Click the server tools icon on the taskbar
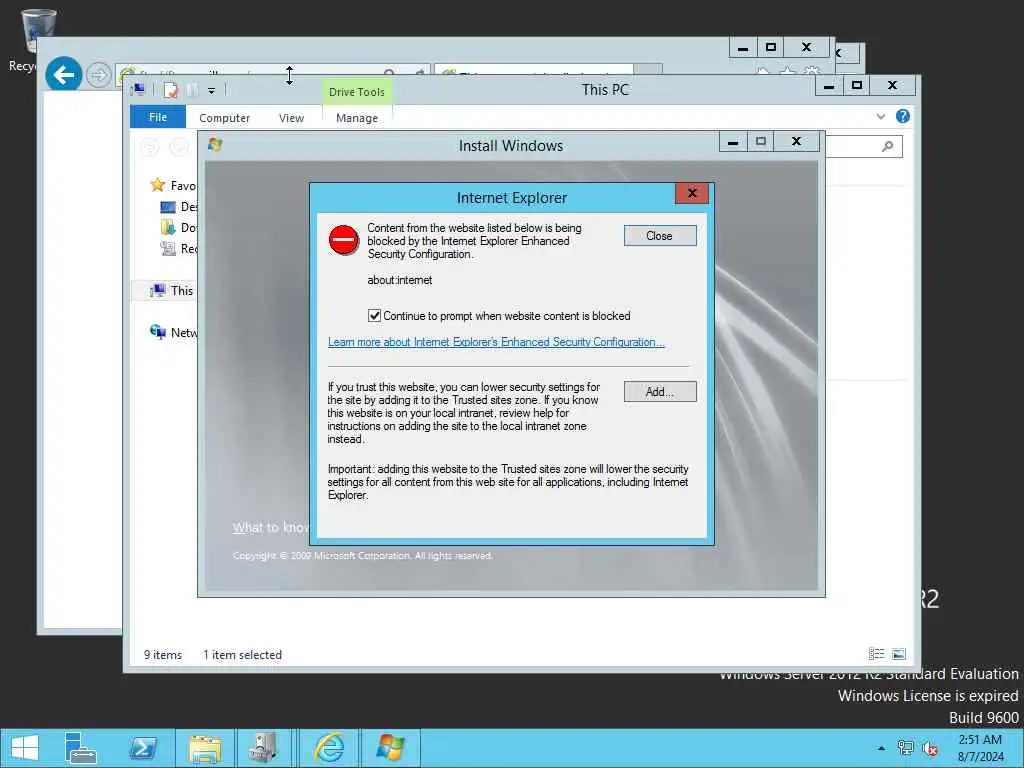Screen dimensions: 1024x768 (264, 748)
